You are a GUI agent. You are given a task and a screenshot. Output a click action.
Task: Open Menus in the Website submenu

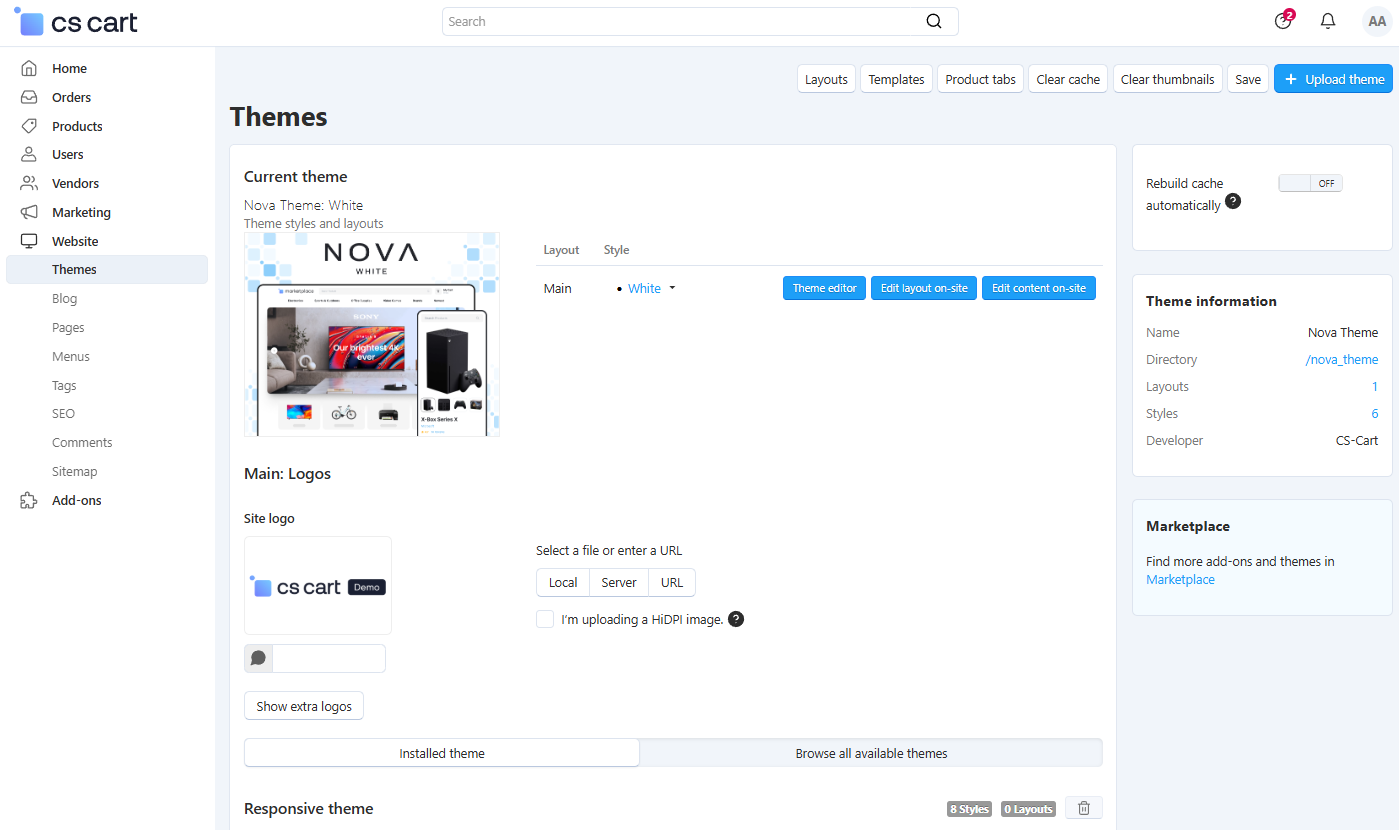point(71,357)
